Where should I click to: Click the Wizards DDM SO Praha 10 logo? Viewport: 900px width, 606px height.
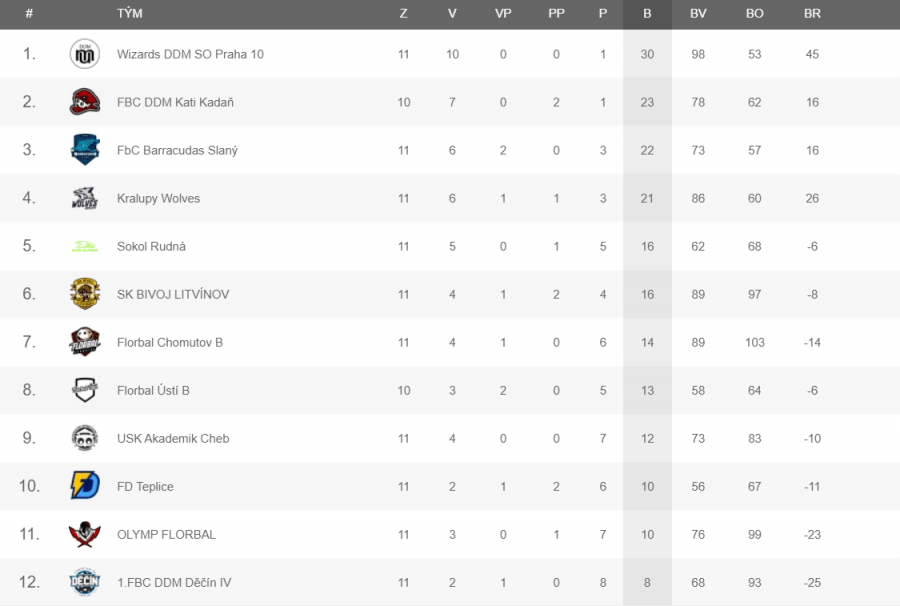click(x=84, y=54)
